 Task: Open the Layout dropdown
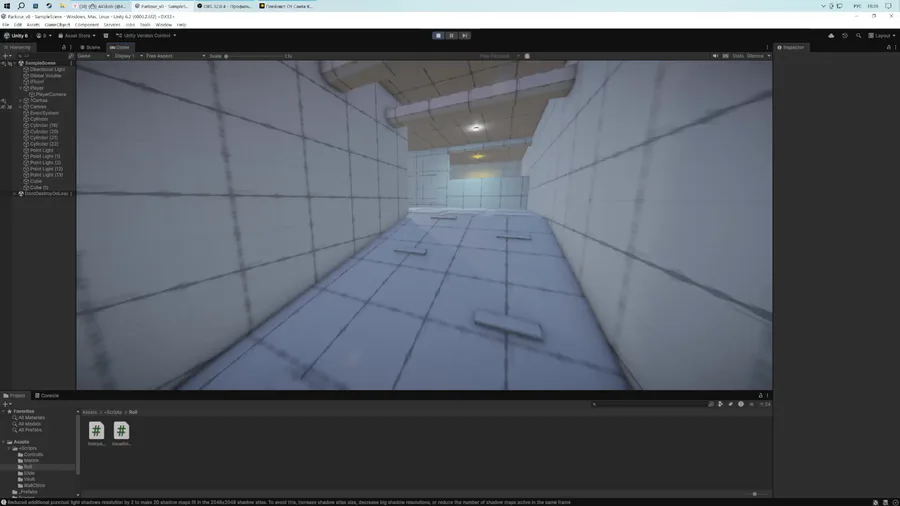(882, 36)
